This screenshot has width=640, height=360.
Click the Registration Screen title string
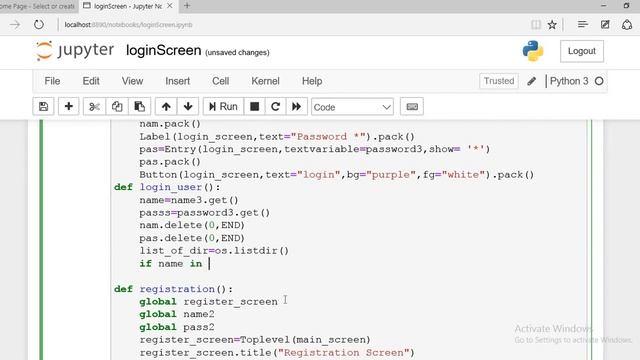pos(346,353)
